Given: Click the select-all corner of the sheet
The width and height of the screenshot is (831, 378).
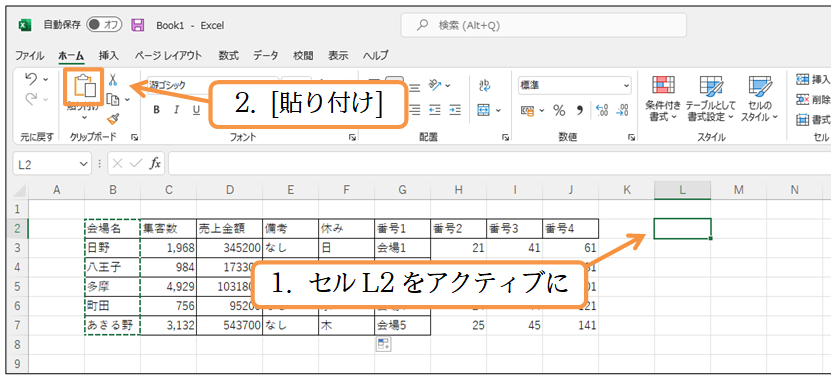Looking at the screenshot, I should click(x=19, y=191).
